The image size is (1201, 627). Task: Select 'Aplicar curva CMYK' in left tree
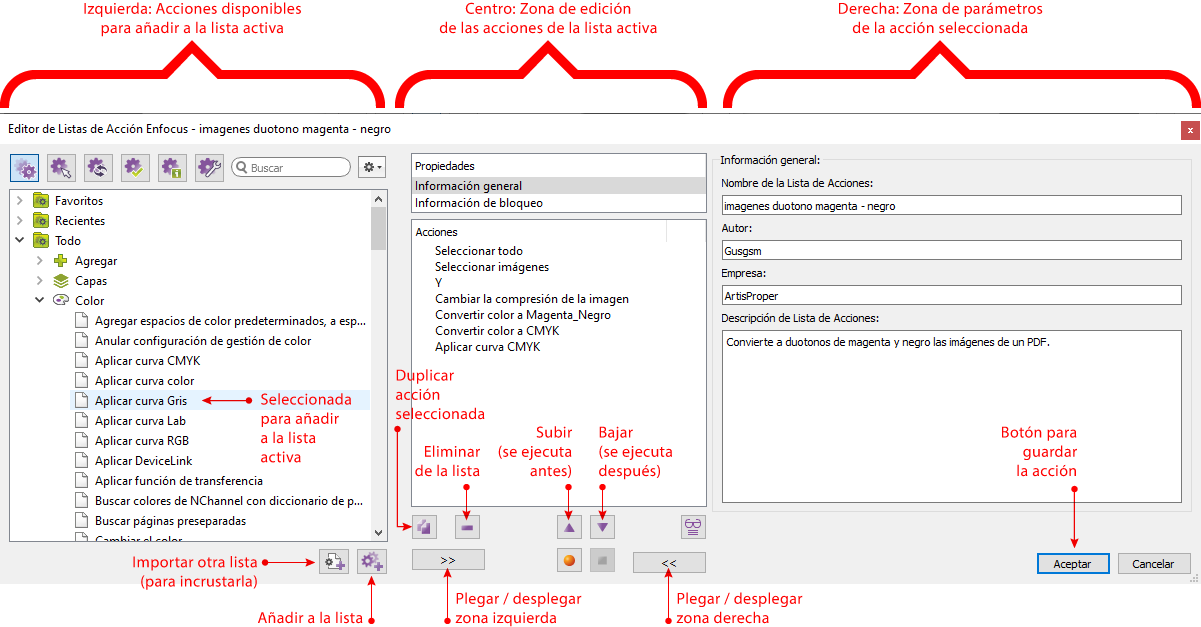(x=148, y=361)
